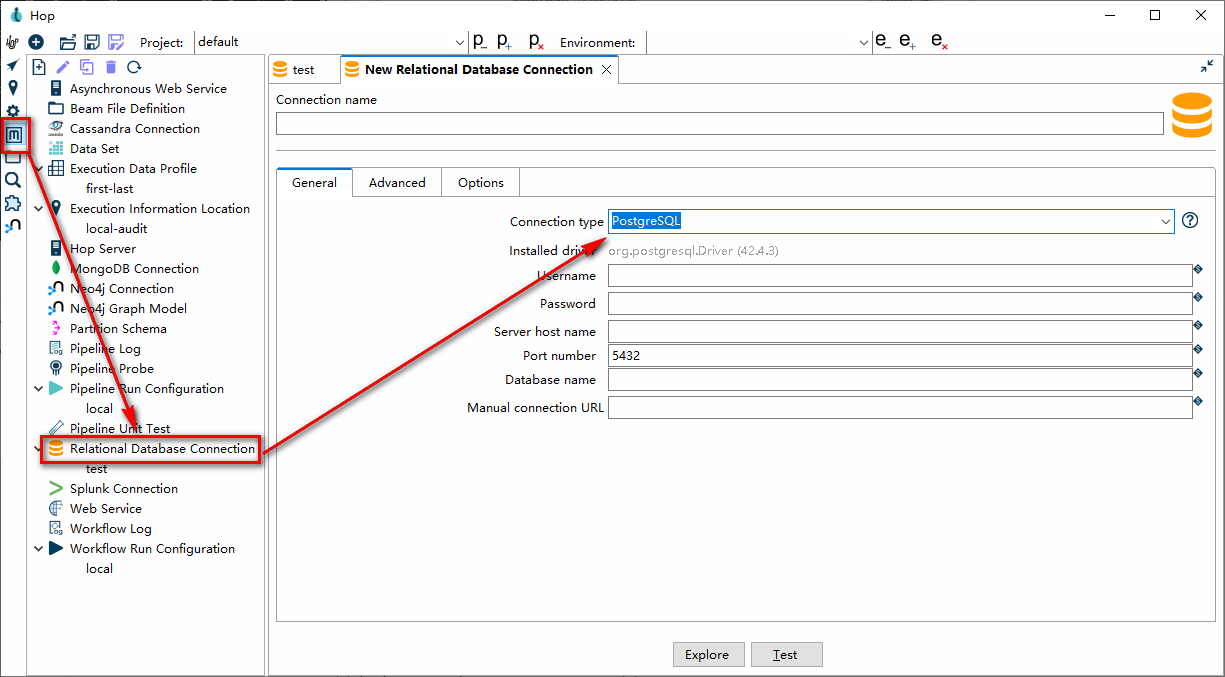Open the Plugins perspective puzzle icon
The image size is (1225, 677).
13,203
